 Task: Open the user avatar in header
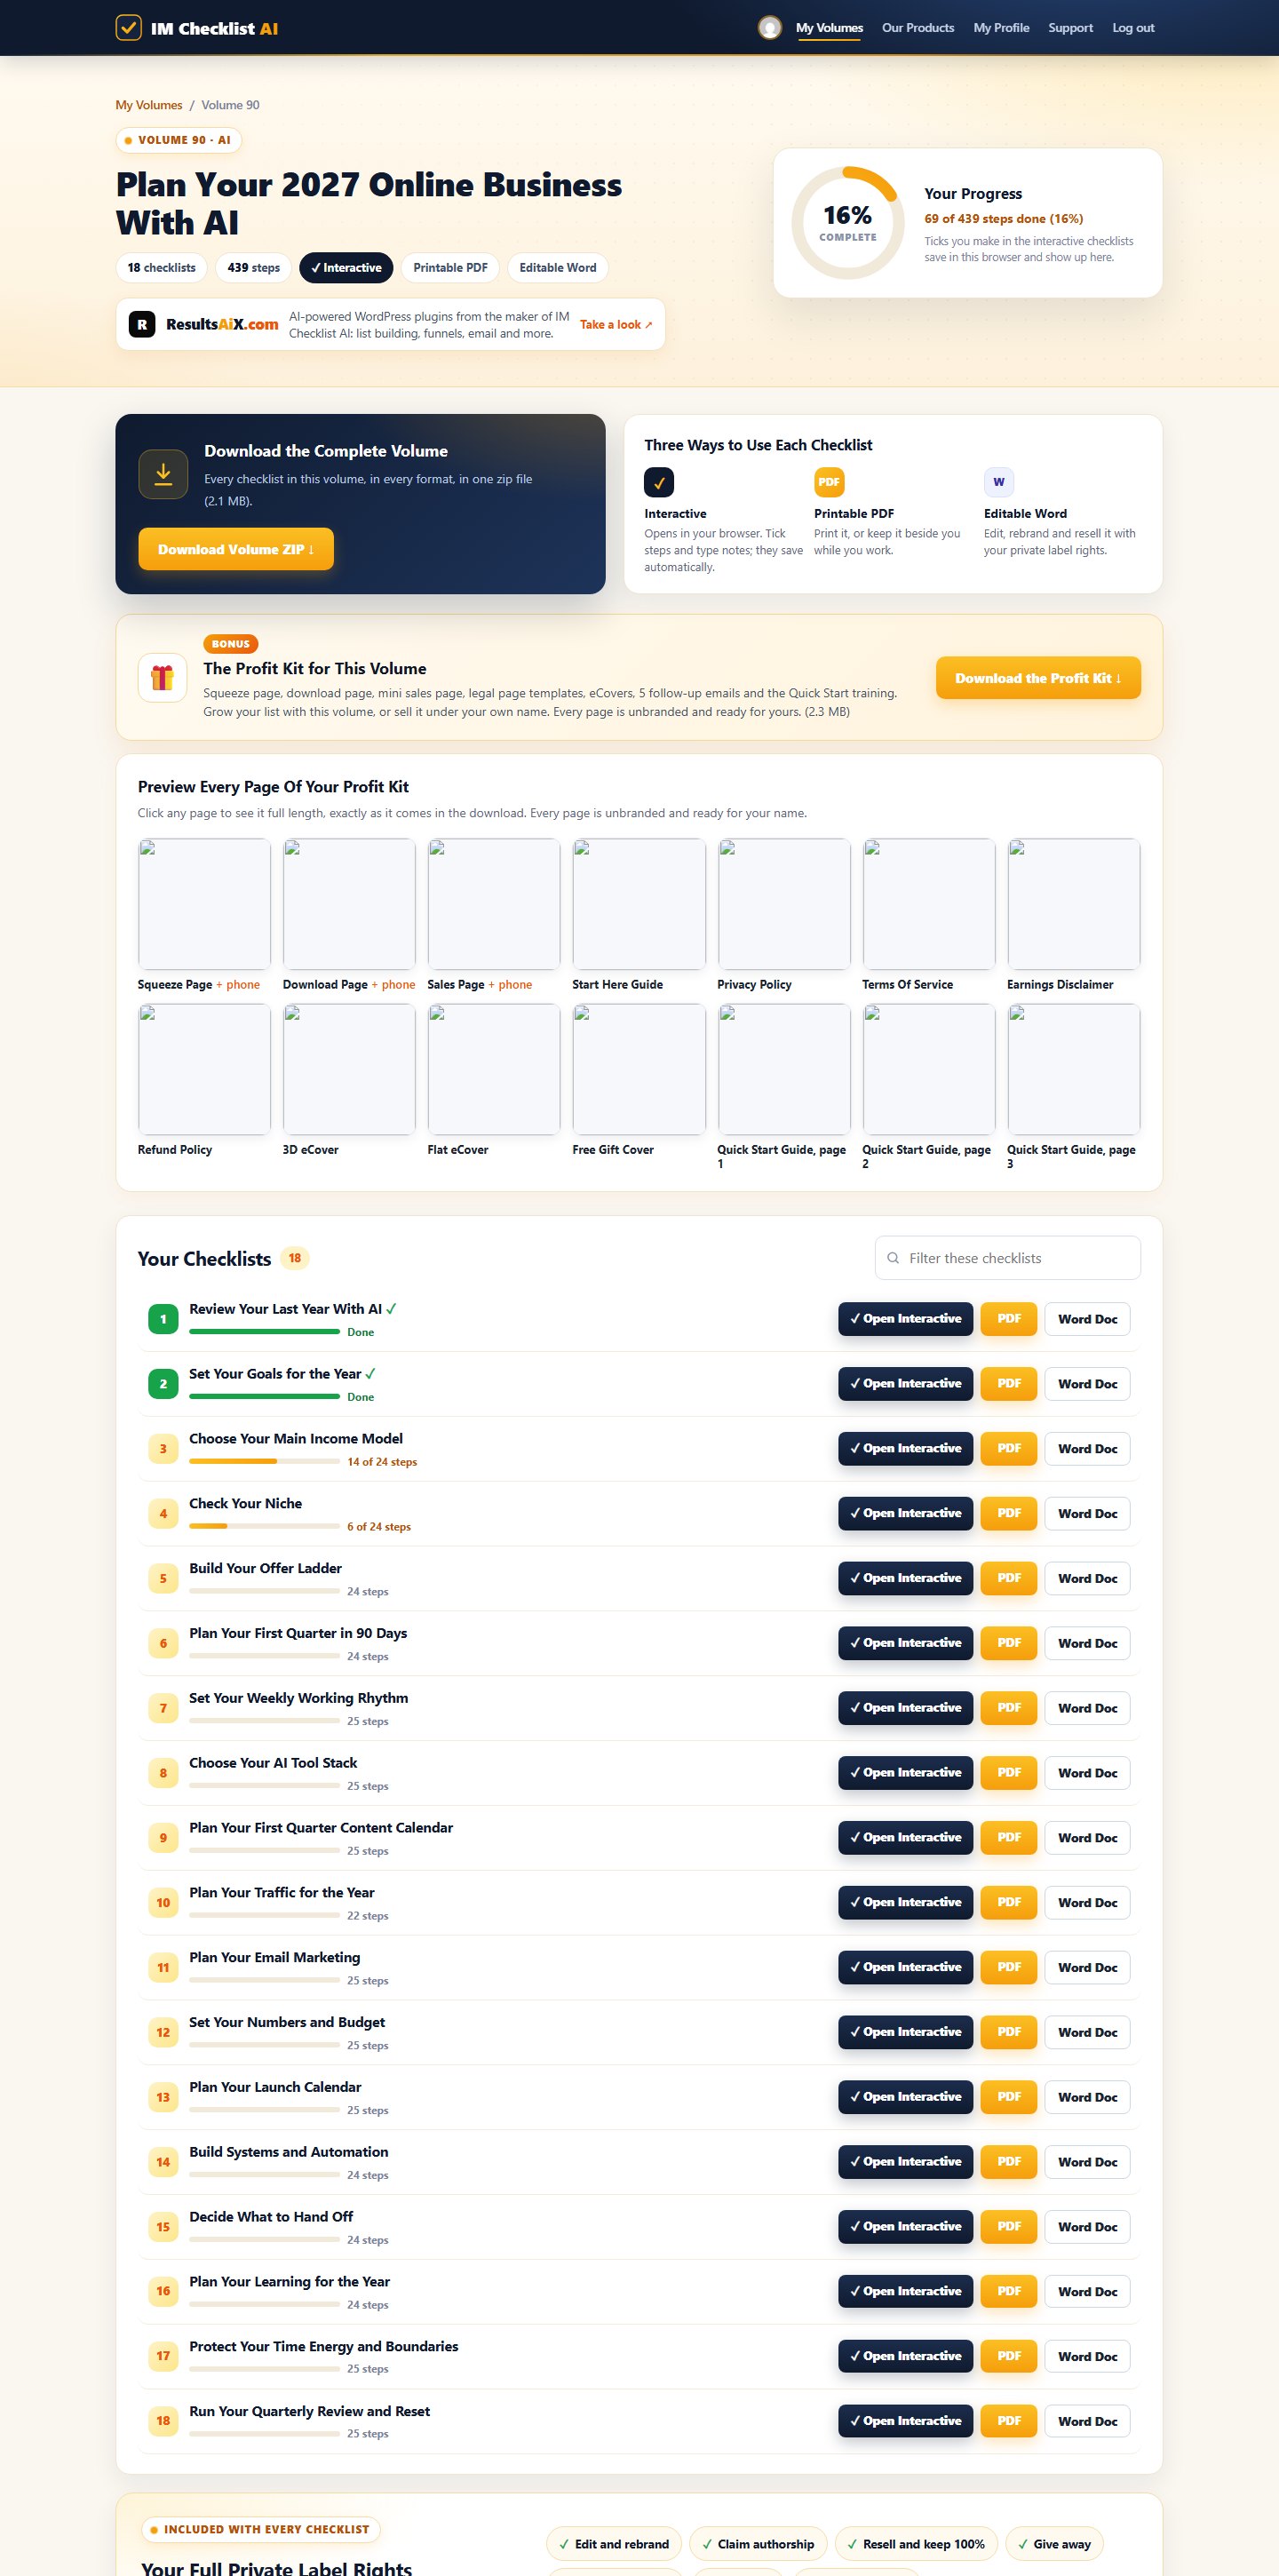click(769, 28)
